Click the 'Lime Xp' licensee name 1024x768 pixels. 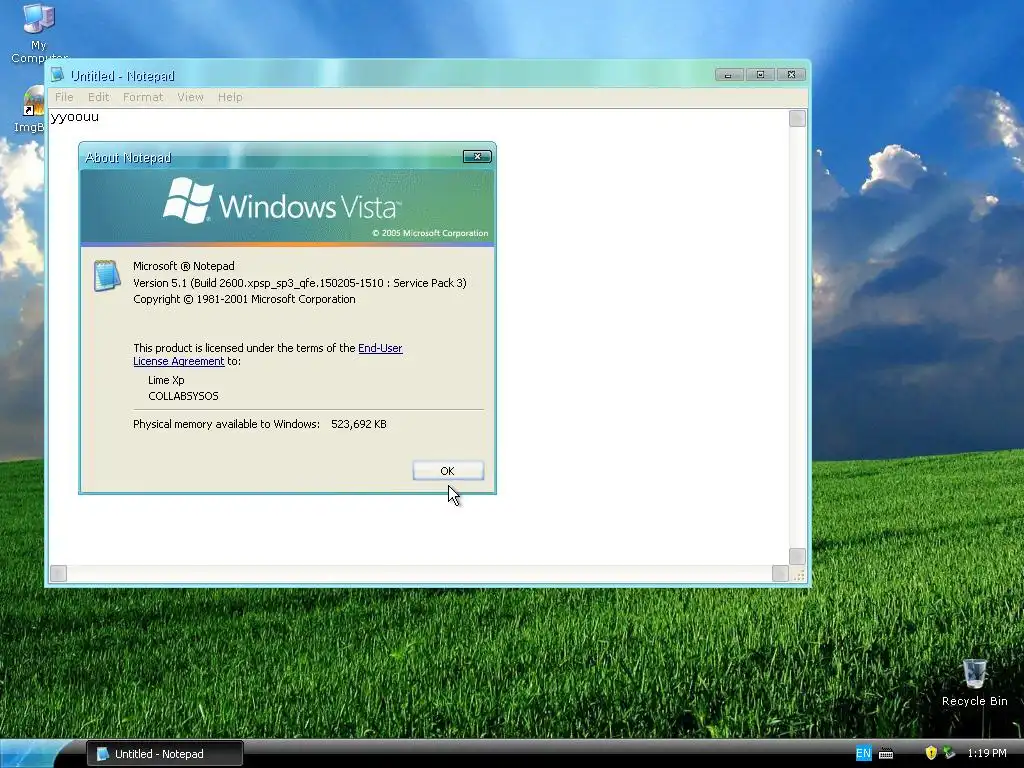pos(167,380)
